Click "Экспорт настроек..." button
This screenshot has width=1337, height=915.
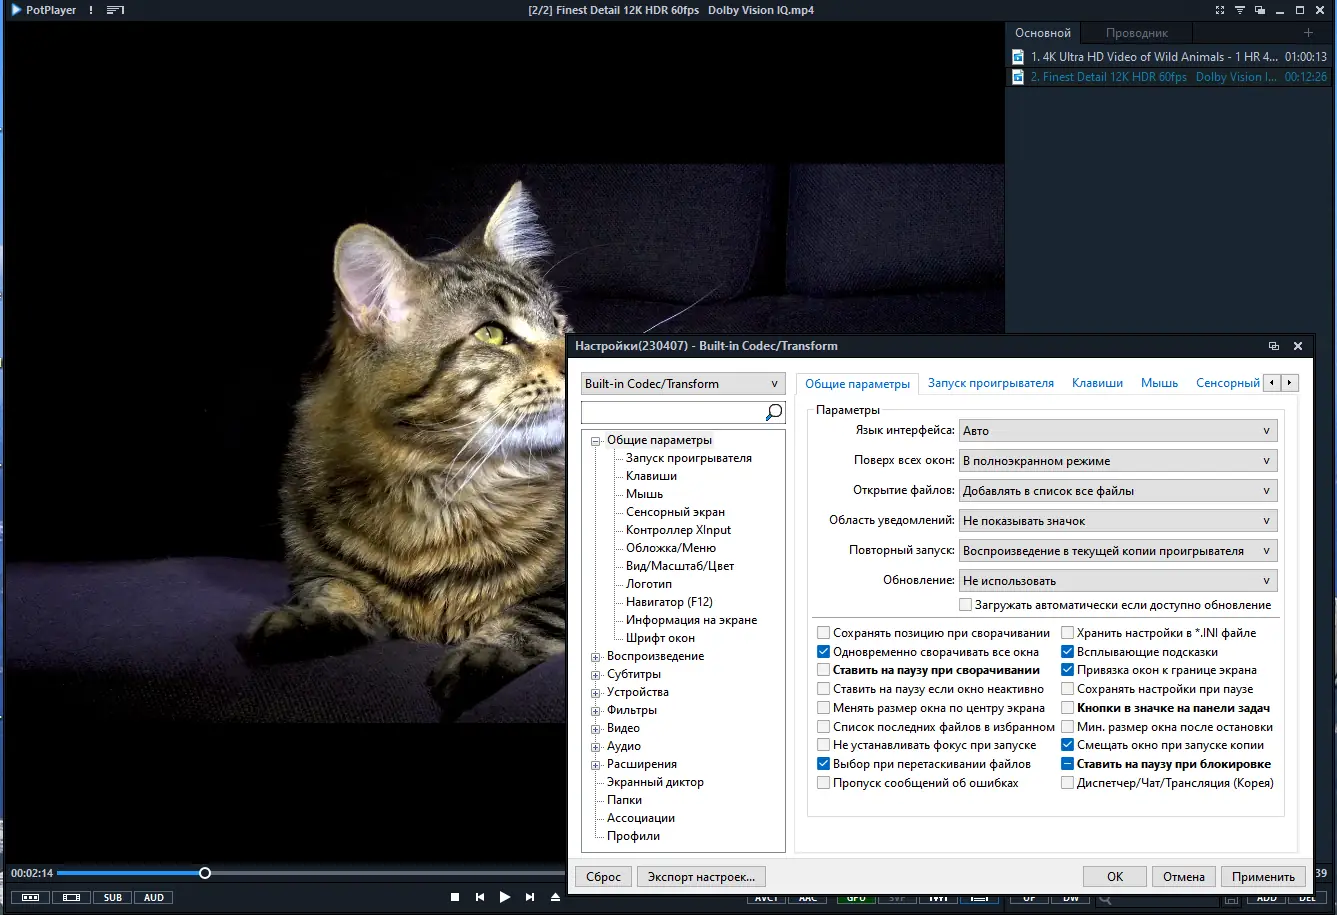tap(701, 877)
